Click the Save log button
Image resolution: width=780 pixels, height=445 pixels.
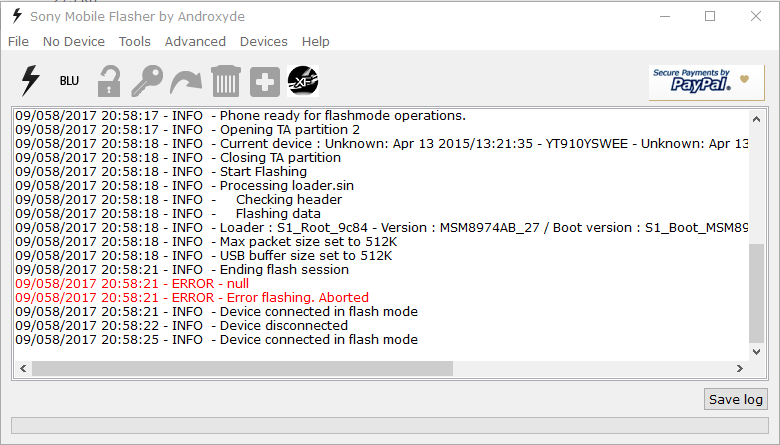[x=736, y=399]
